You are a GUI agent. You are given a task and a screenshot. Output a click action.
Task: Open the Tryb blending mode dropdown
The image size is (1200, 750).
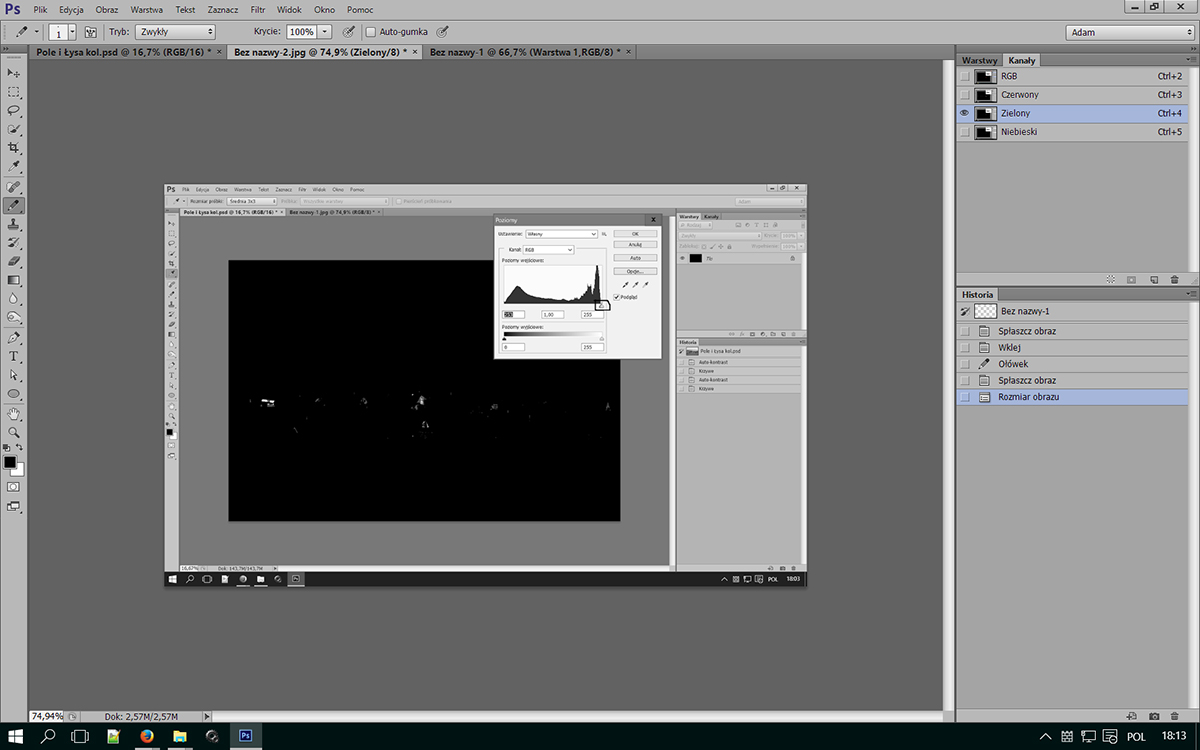pyautogui.click(x=176, y=32)
